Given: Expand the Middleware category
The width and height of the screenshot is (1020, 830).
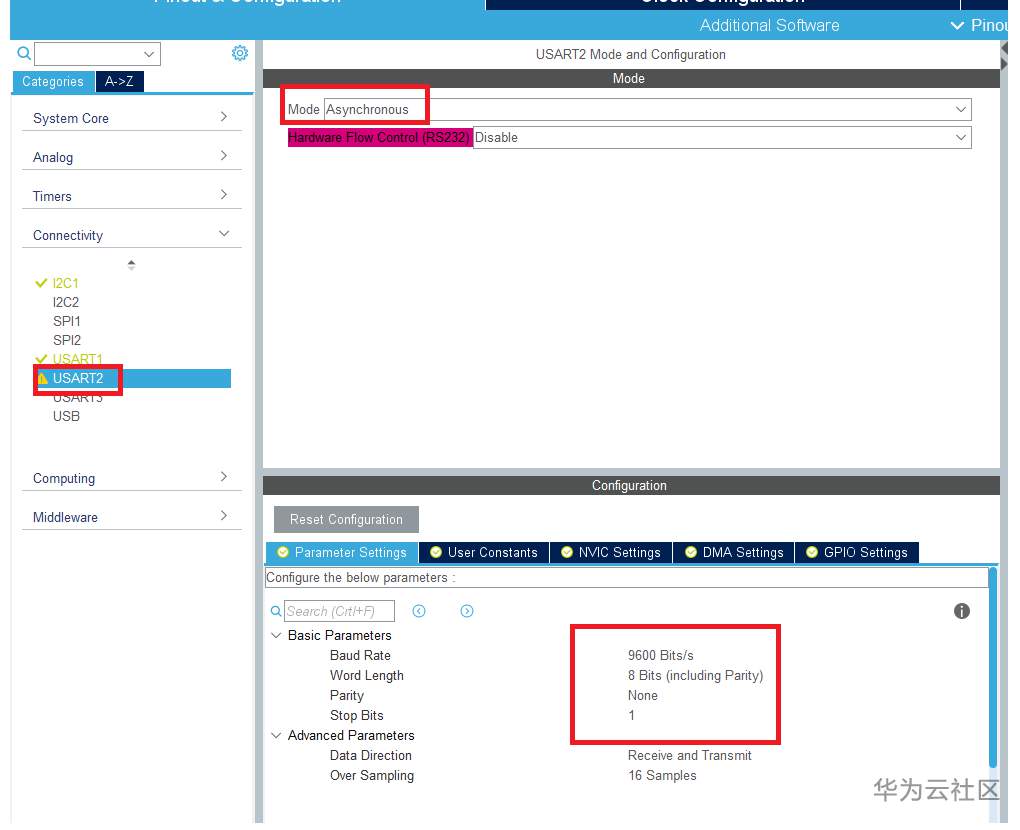Looking at the screenshot, I should [131, 517].
